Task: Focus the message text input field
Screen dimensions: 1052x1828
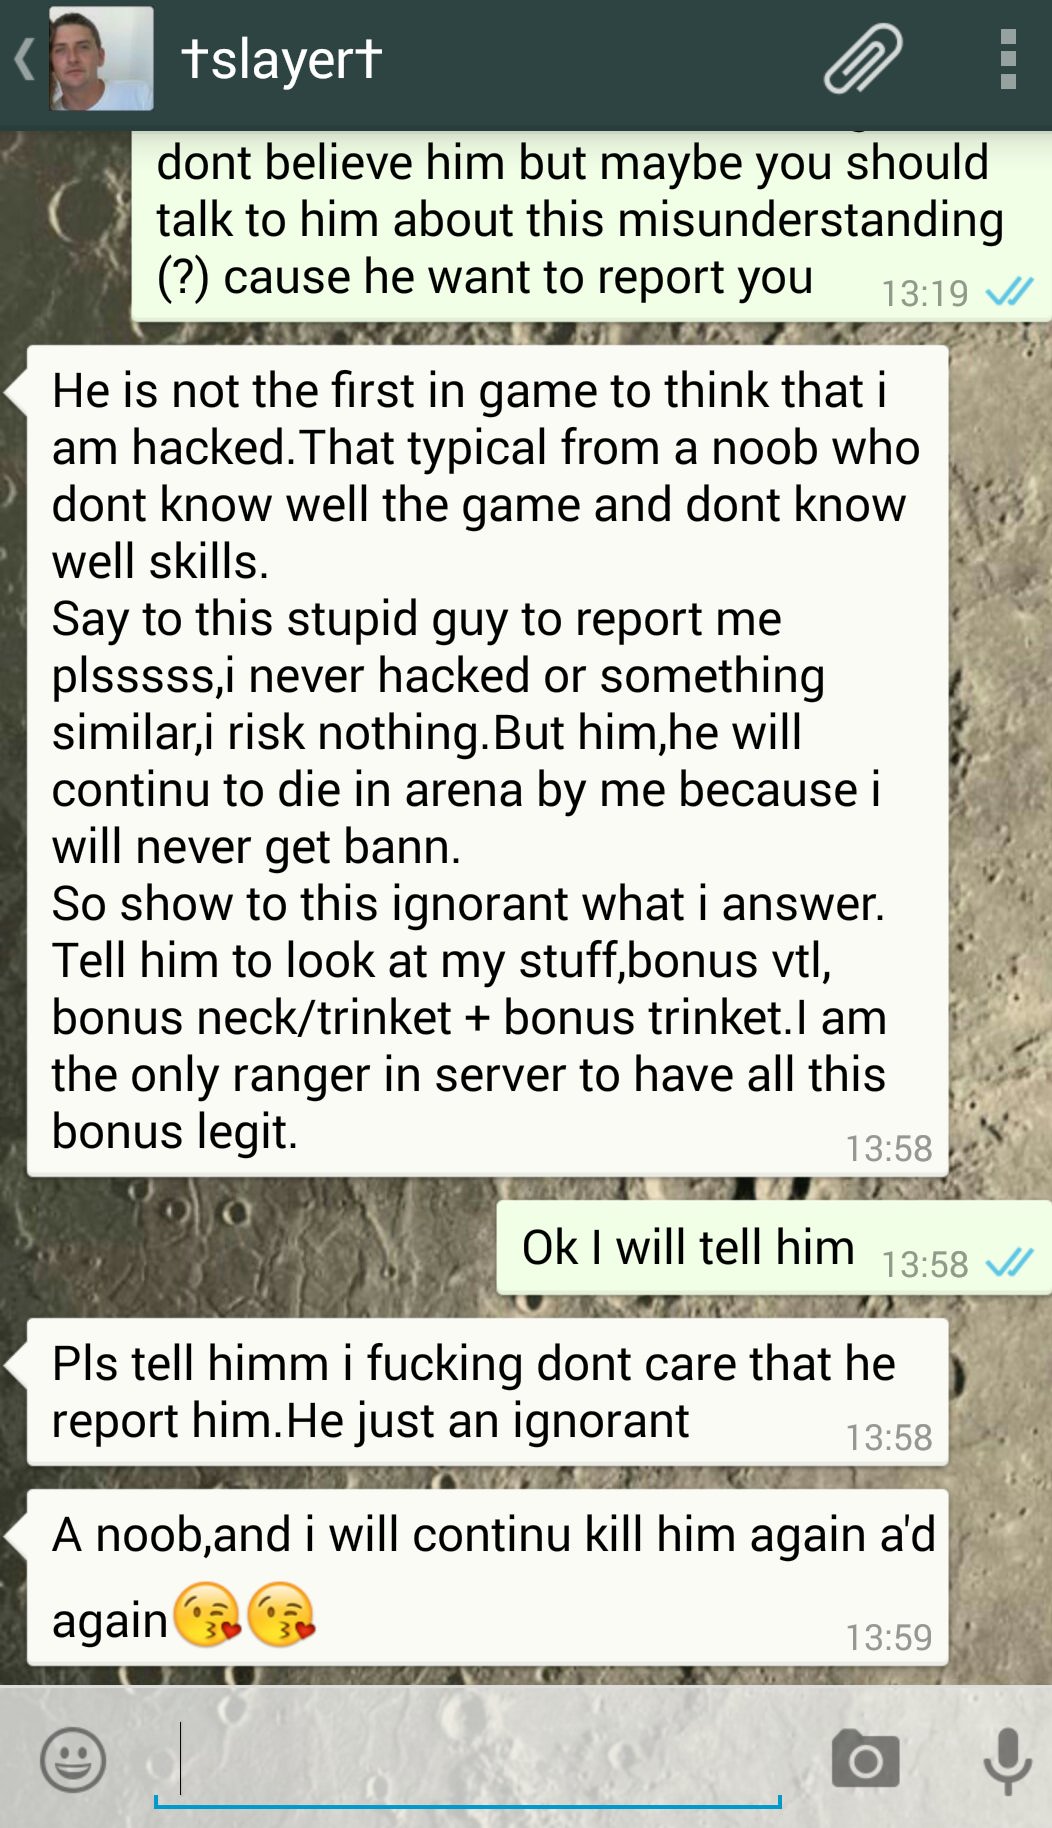Action: click(x=467, y=1761)
